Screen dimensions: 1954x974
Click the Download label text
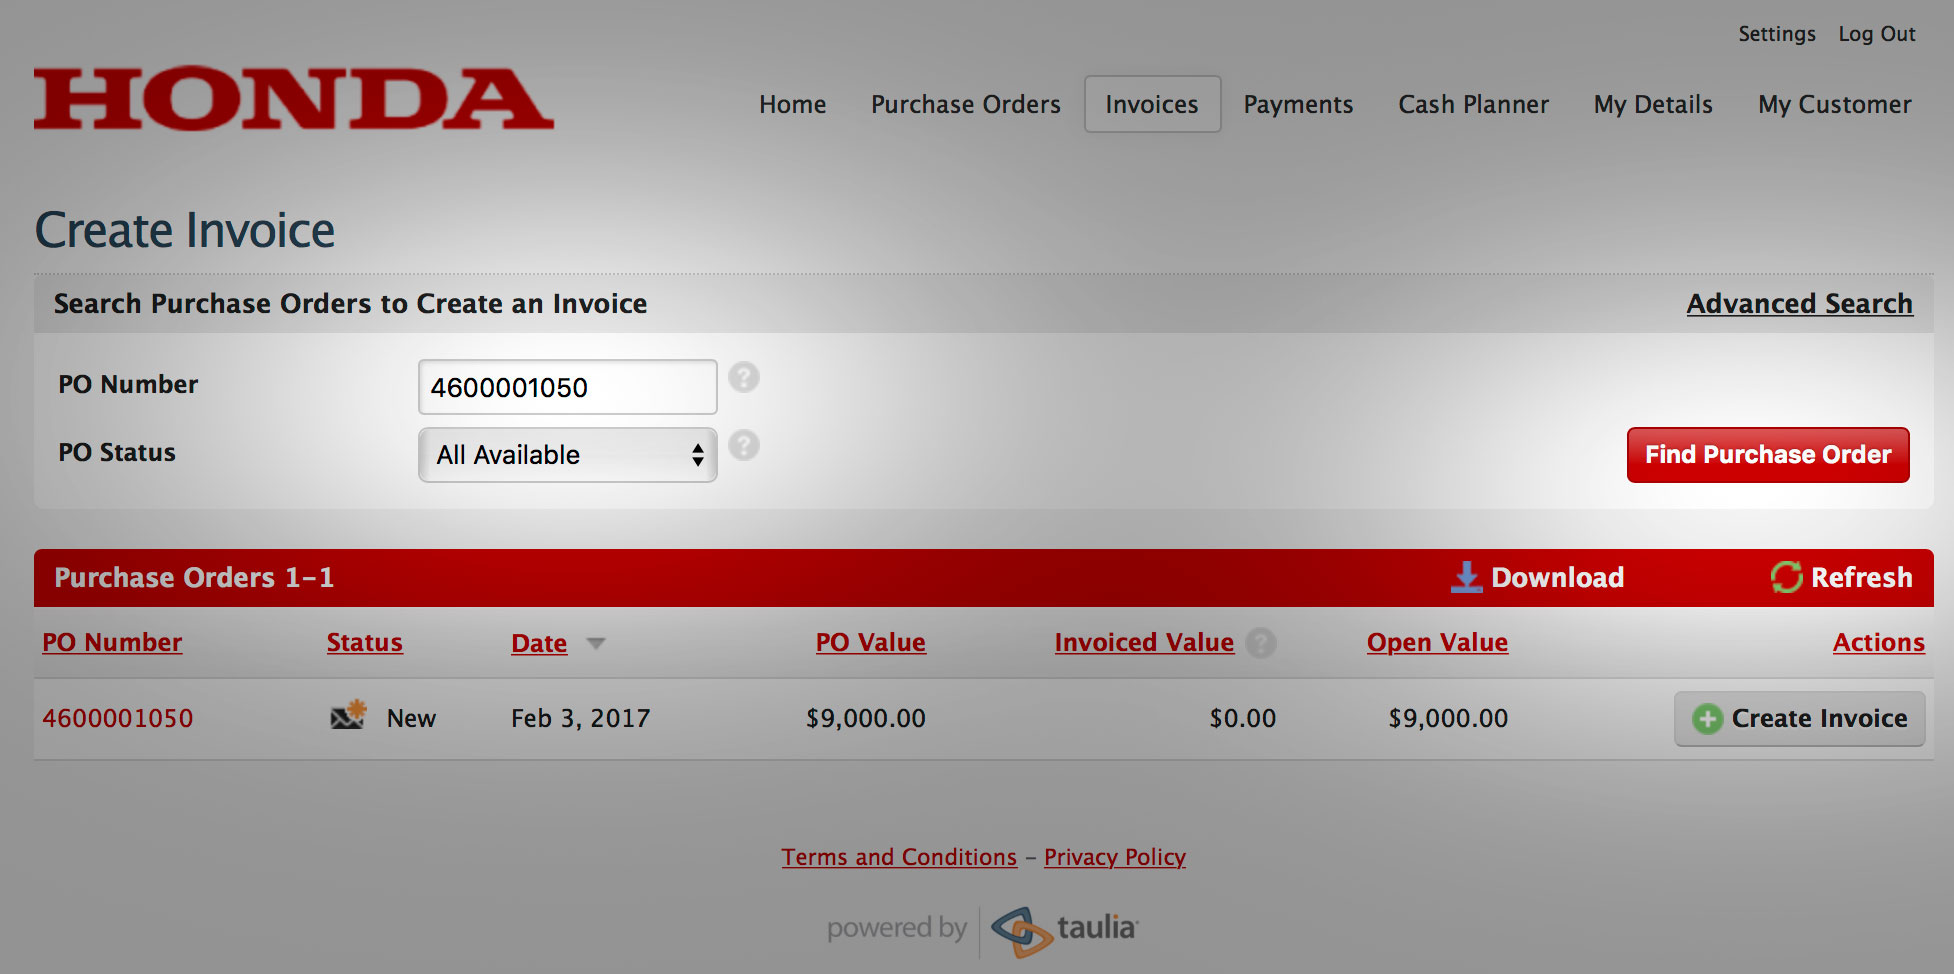point(1557,577)
